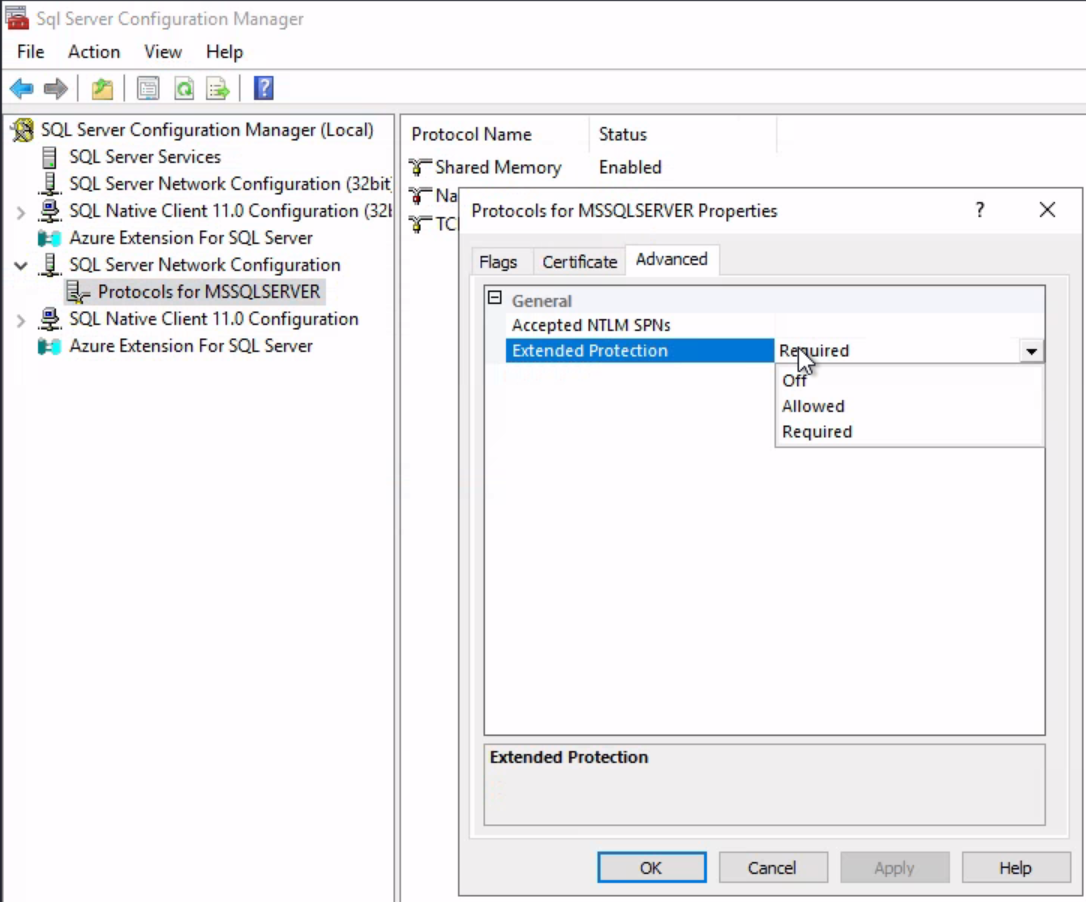Select SQL Server Services tree item
1086x902 pixels.
(145, 157)
